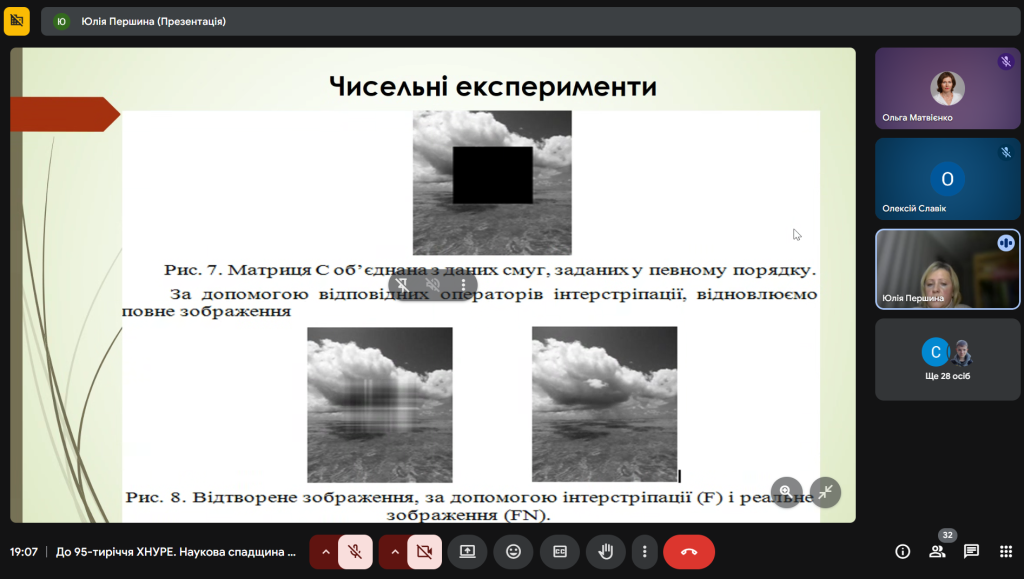Open camera options via its chevron

(393, 551)
